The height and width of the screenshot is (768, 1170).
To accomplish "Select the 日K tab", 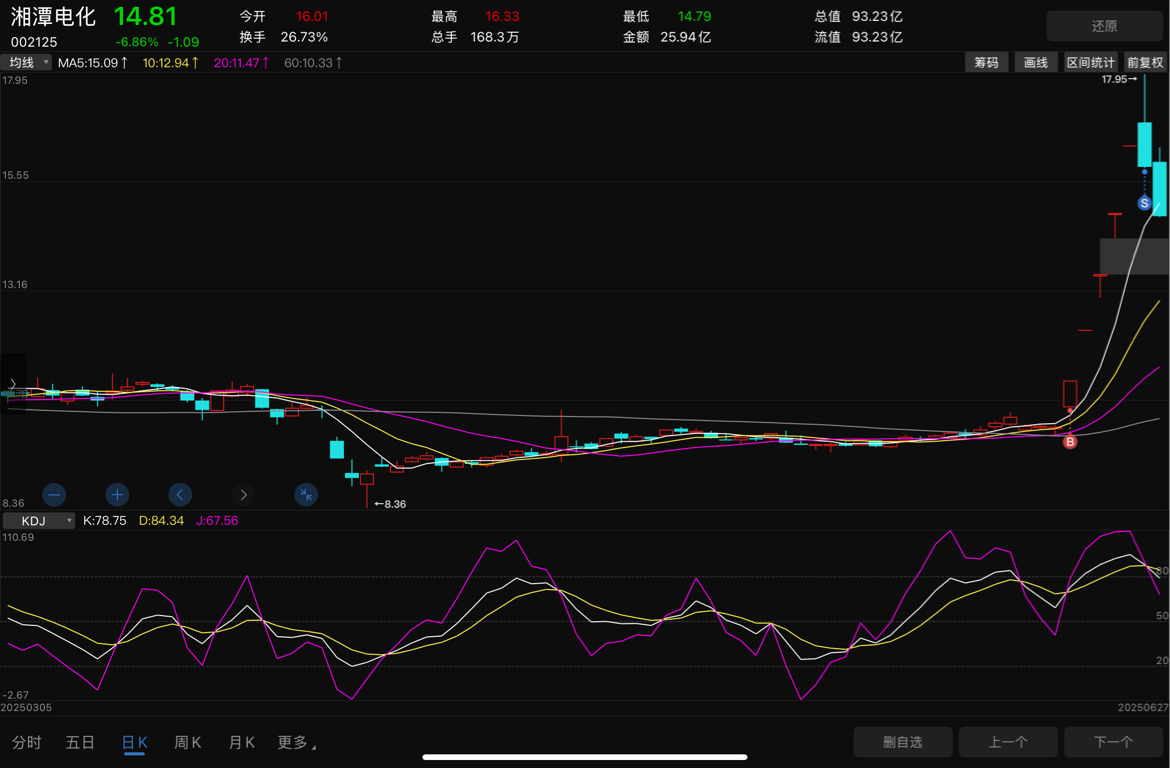I will 134,742.
